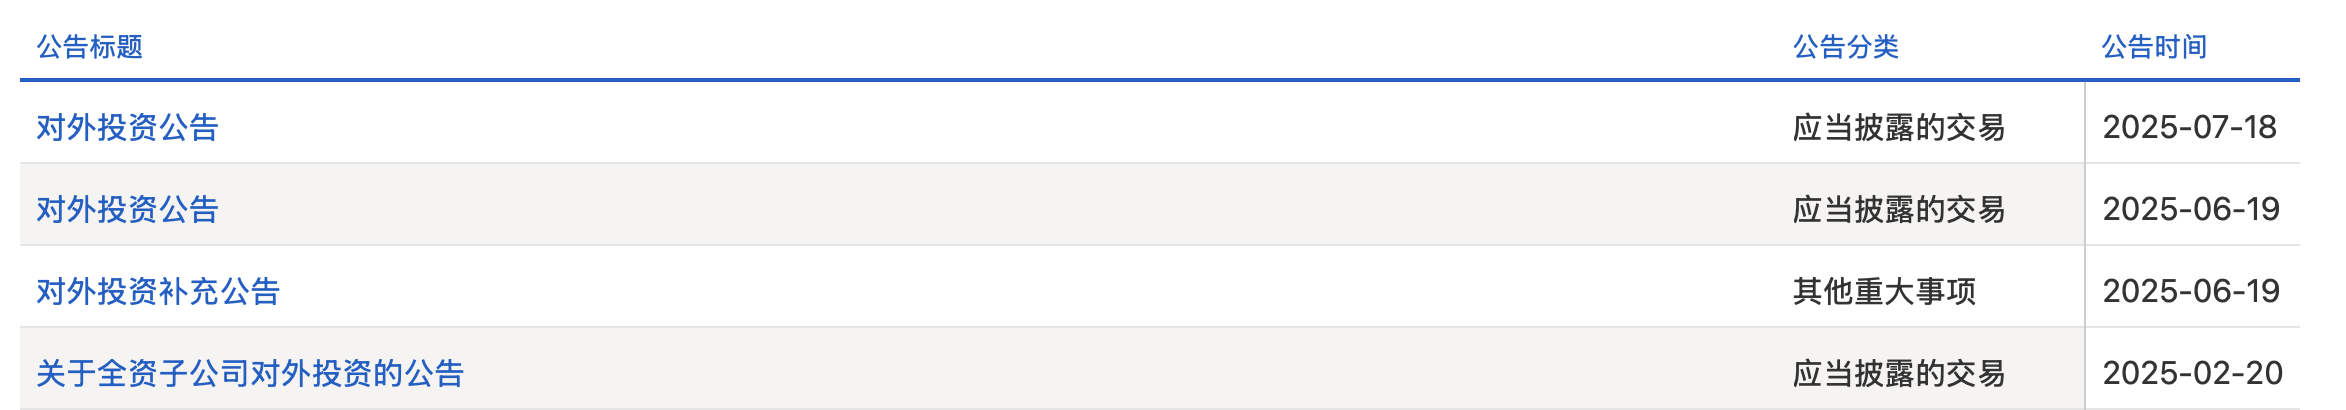The width and height of the screenshot is (2346, 410).
Task: Select the 2025-06-19 date in second row
Action: coord(2191,209)
